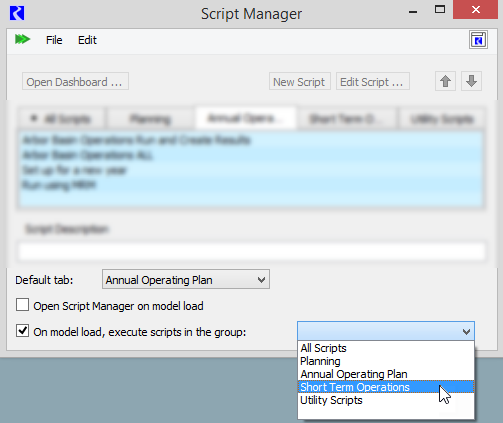This screenshot has height=423, width=503.
Task: Maximize the Script Manager window
Action: (440, 10)
